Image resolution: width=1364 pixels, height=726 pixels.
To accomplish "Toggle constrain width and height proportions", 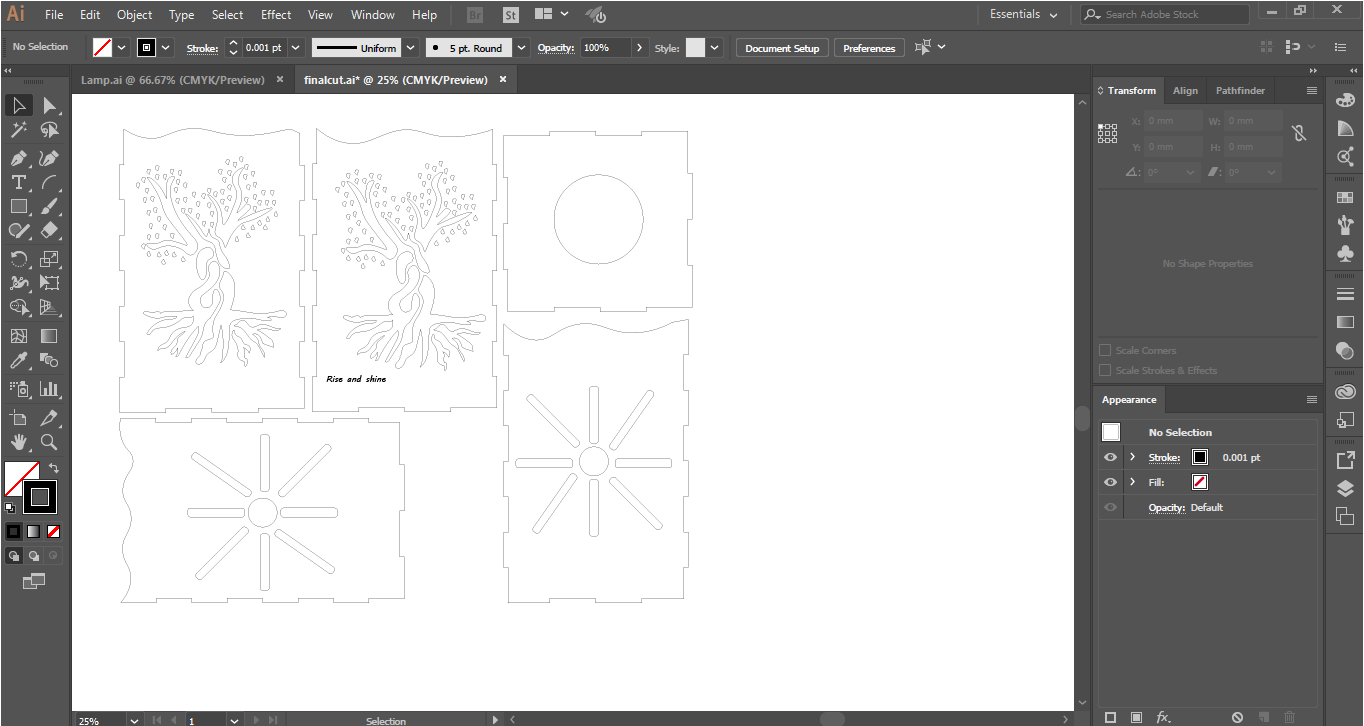I will coord(1299,133).
